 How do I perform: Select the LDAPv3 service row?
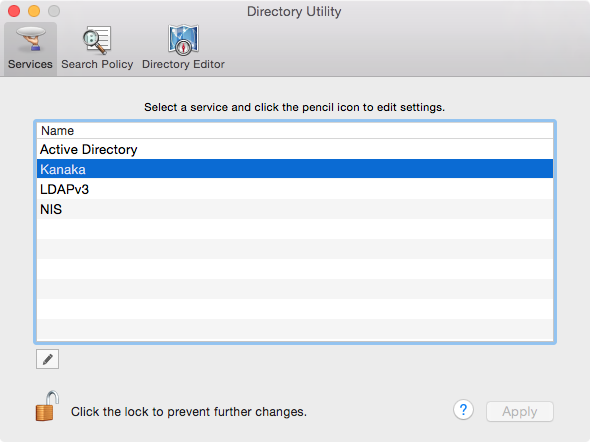point(295,189)
